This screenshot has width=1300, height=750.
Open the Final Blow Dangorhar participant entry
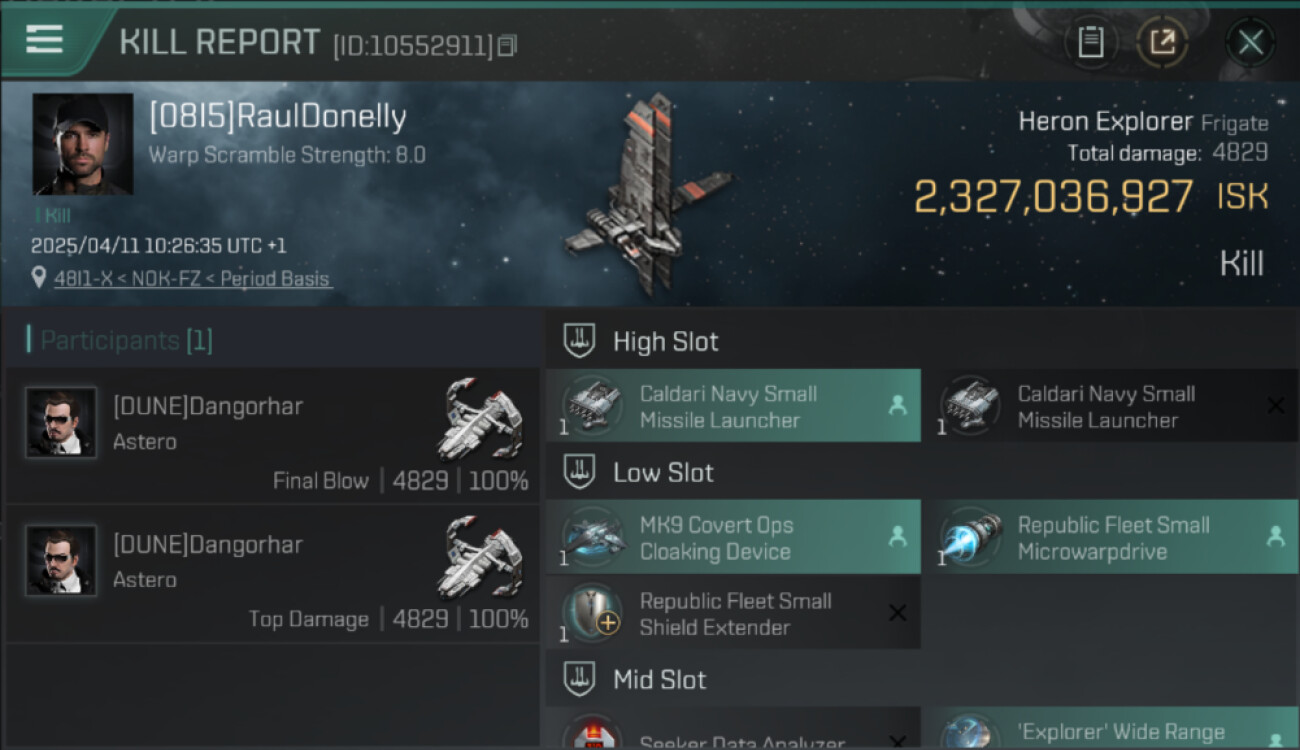tap(273, 435)
